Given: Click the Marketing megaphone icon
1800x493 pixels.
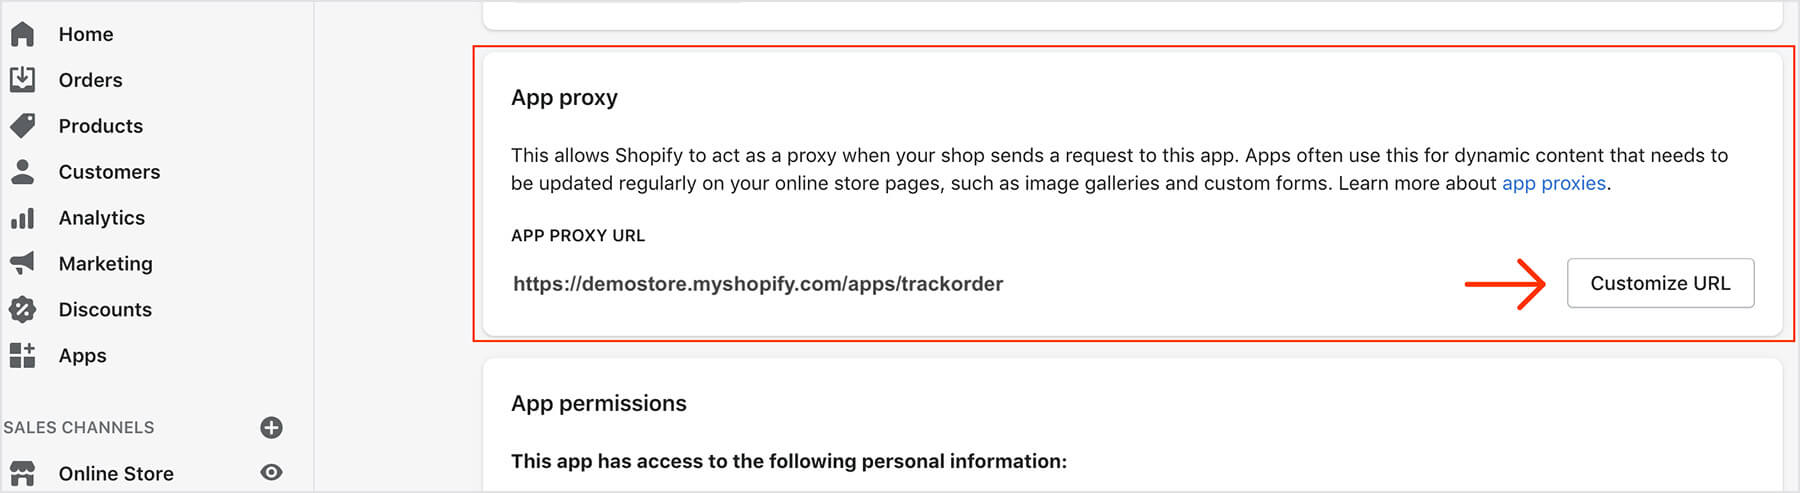Looking at the screenshot, I should coord(22,263).
